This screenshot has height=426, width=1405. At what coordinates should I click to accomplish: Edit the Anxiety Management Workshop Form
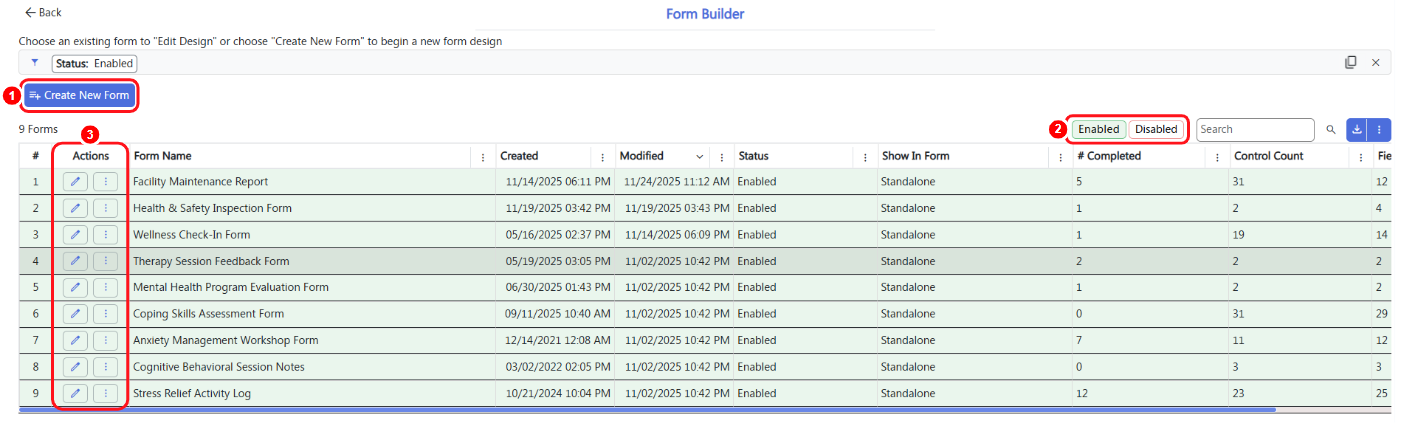click(75, 340)
